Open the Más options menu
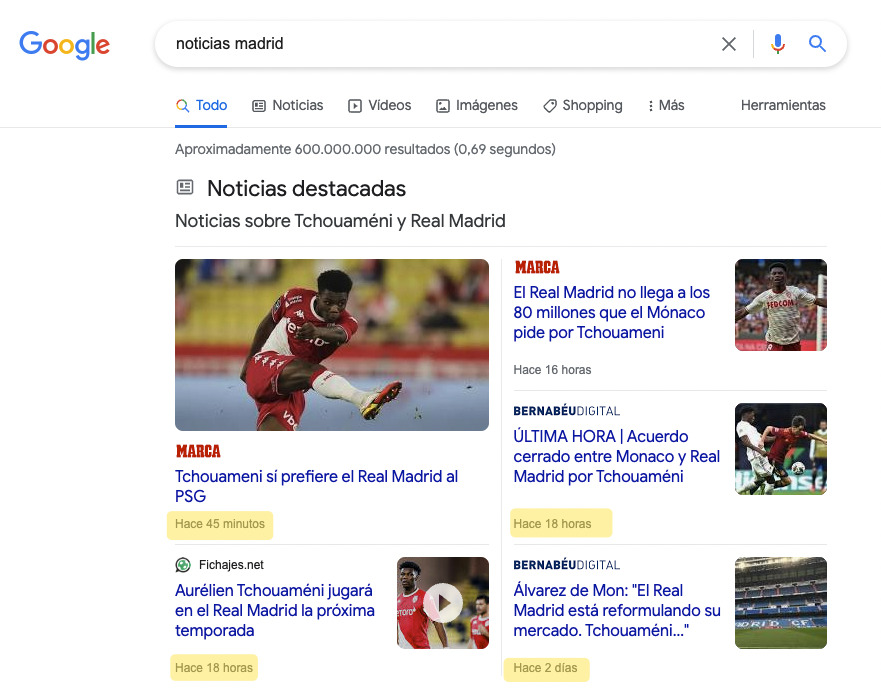 (x=666, y=105)
